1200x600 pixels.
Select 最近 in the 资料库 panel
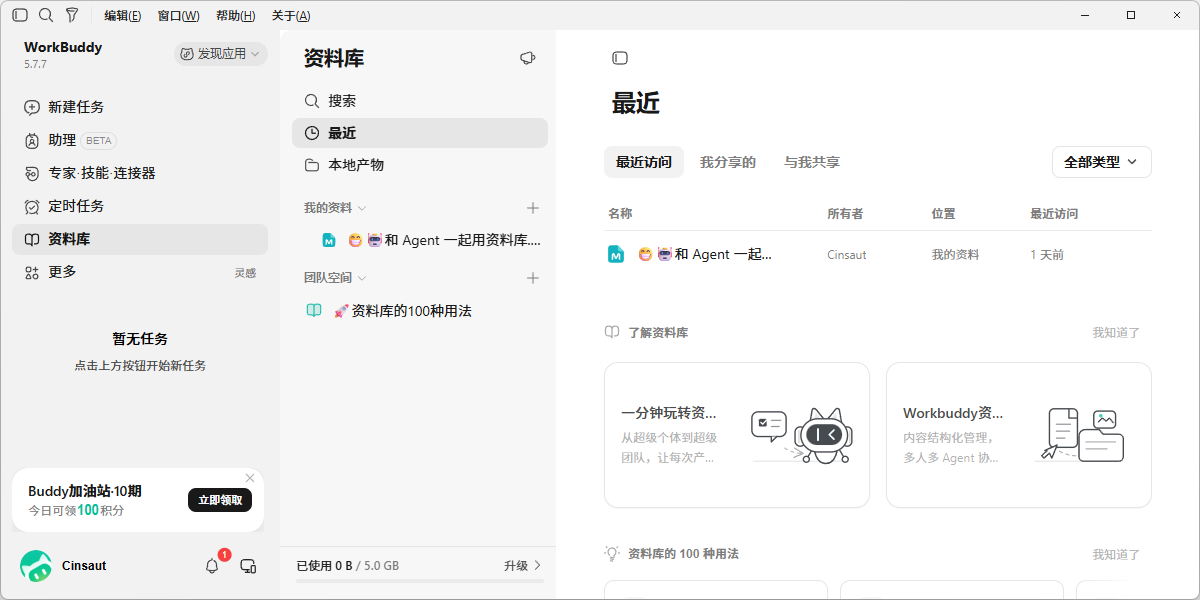coord(420,133)
